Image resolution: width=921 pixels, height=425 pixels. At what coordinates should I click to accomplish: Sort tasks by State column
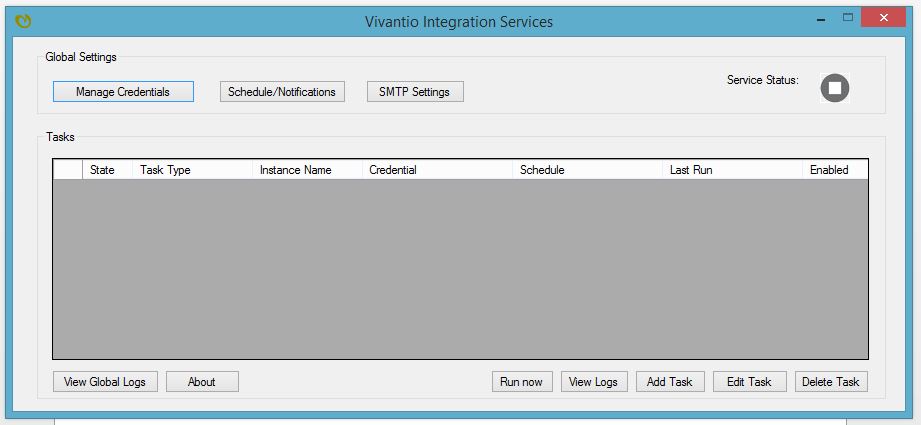[x=107, y=170]
